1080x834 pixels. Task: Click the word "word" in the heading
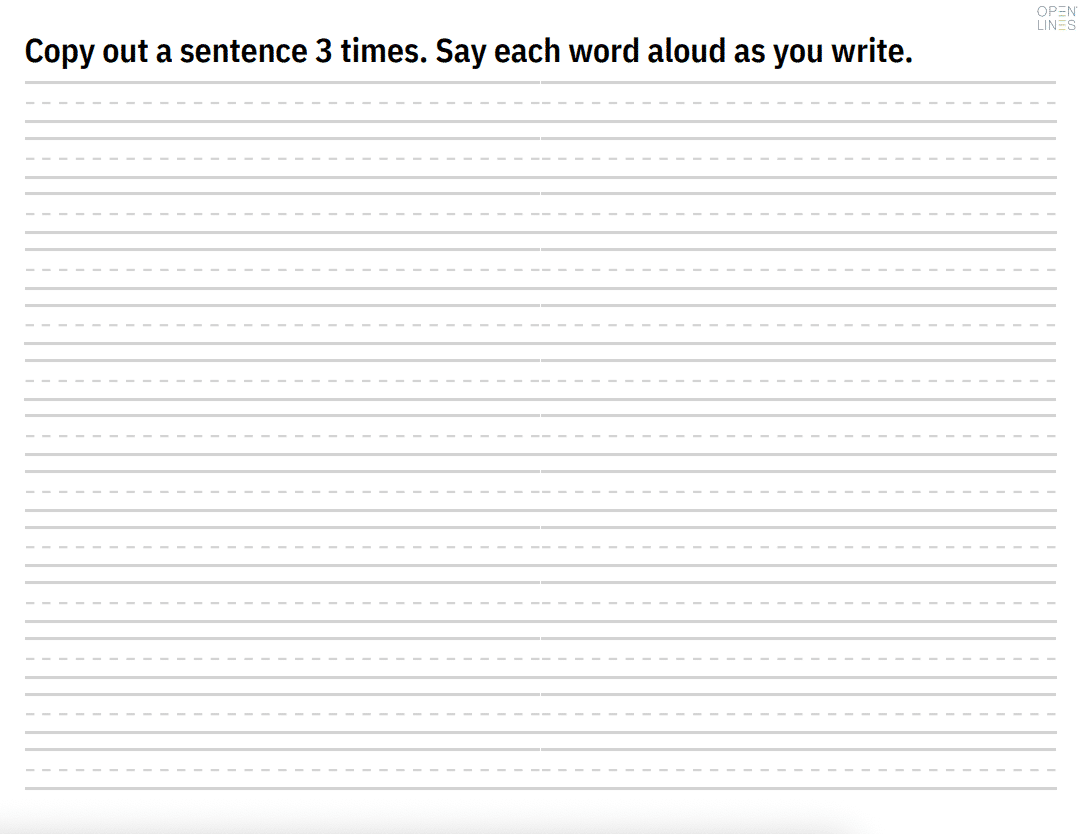click(605, 52)
